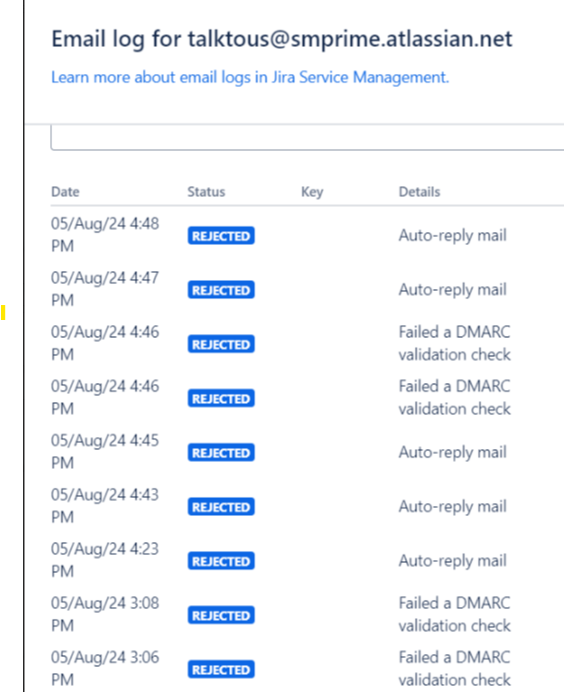The height and width of the screenshot is (692, 564).
Task: Click the Status column header
Action: click(x=206, y=192)
